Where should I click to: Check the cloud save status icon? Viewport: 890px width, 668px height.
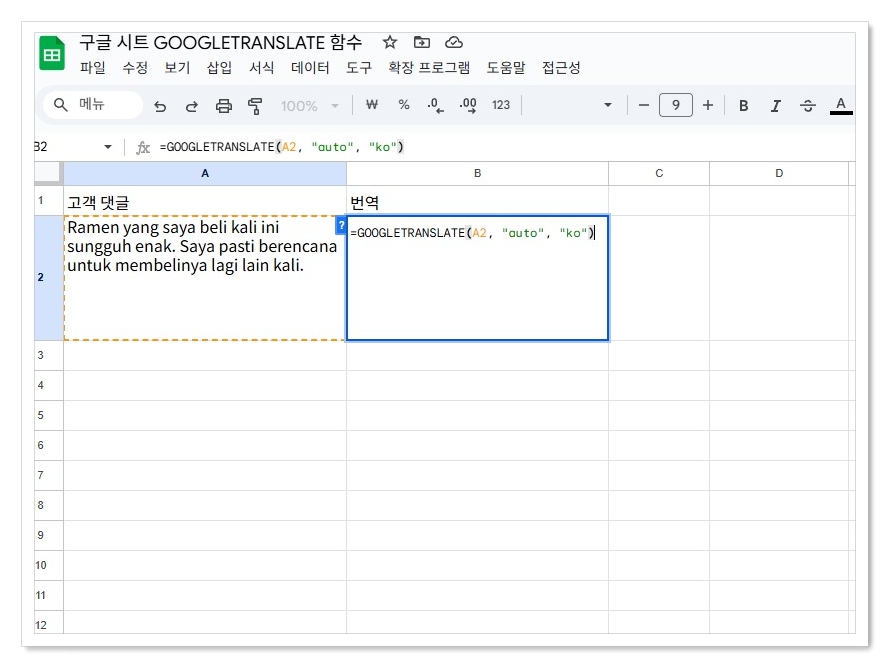pos(454,42)
